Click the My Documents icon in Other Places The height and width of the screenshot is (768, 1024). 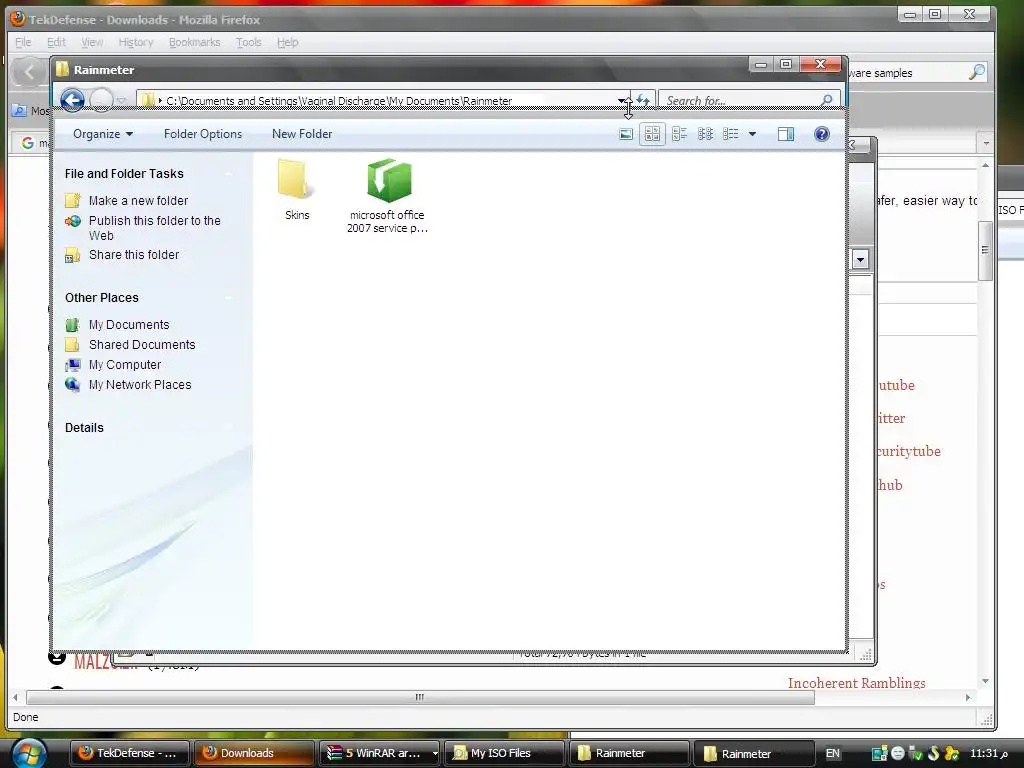coord(72,325)
